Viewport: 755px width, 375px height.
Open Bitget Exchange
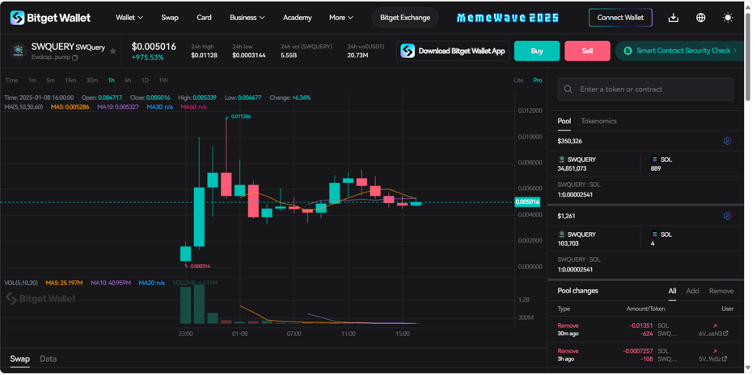click(405, 18)
